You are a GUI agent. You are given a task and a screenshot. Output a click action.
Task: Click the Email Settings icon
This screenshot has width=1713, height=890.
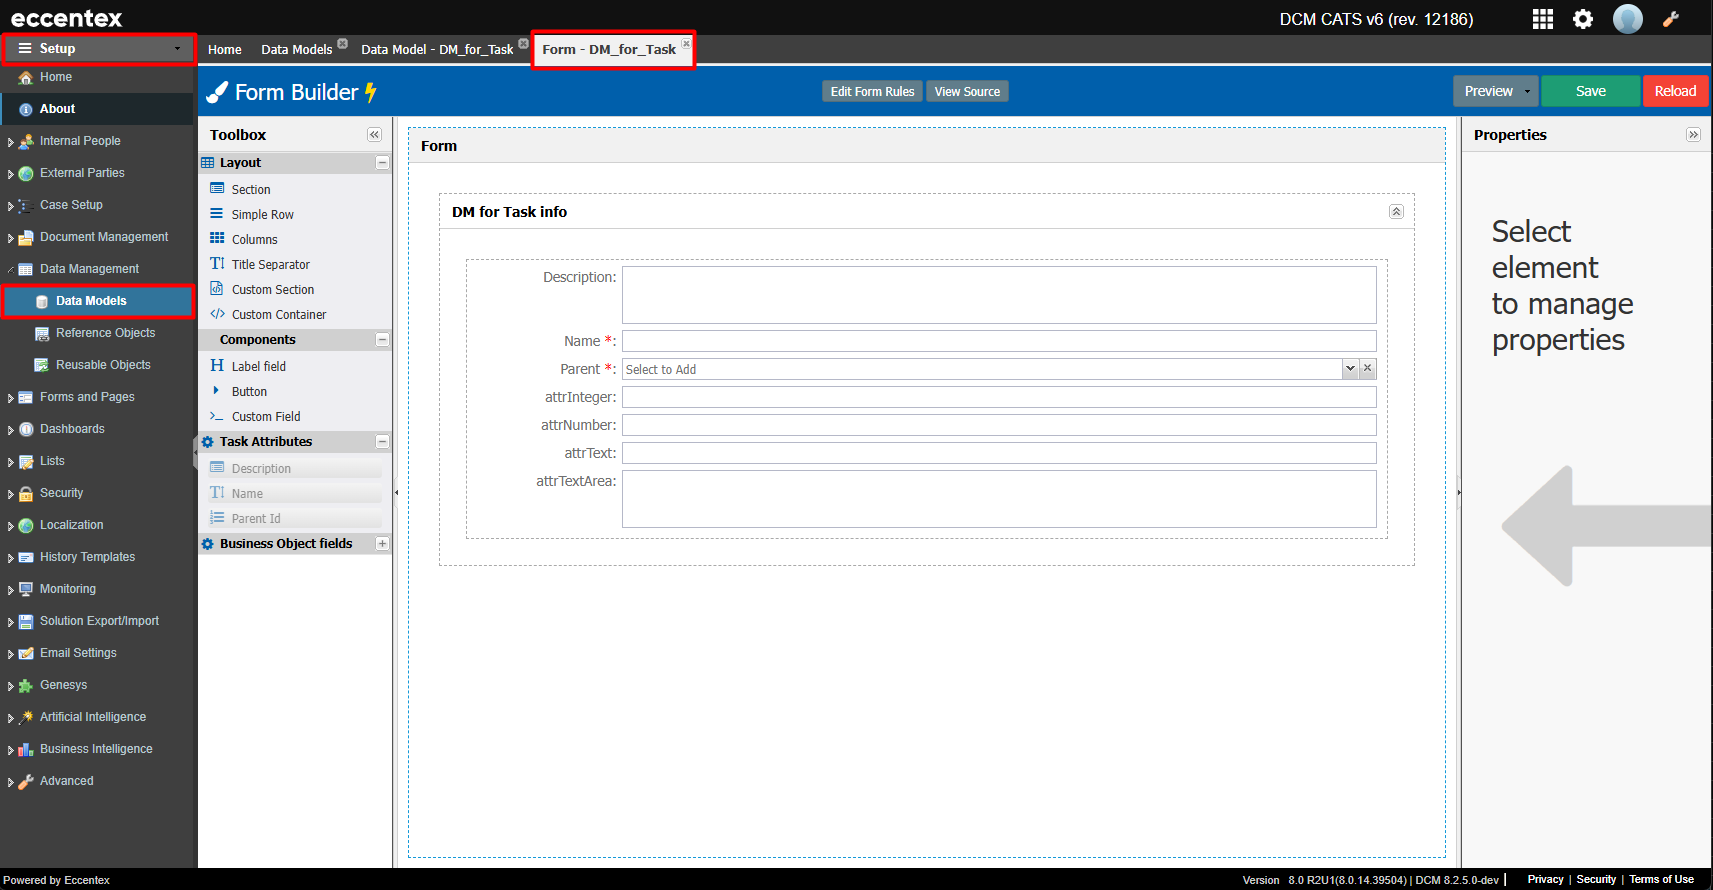tap(26, 654)
